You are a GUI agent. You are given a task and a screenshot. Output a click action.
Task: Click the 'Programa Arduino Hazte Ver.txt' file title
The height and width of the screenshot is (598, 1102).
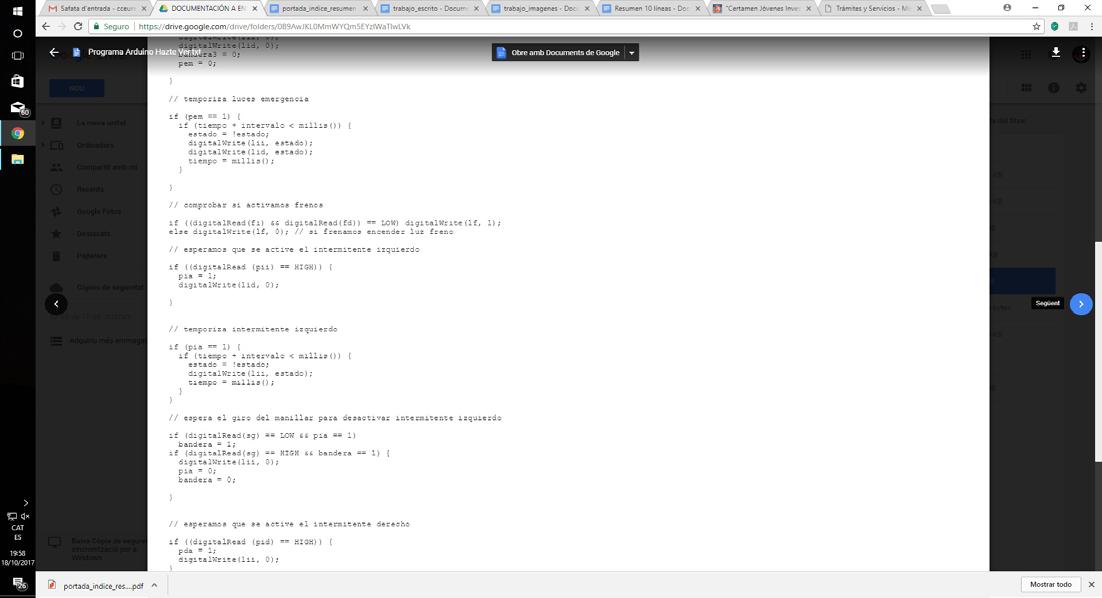point(144,52)
